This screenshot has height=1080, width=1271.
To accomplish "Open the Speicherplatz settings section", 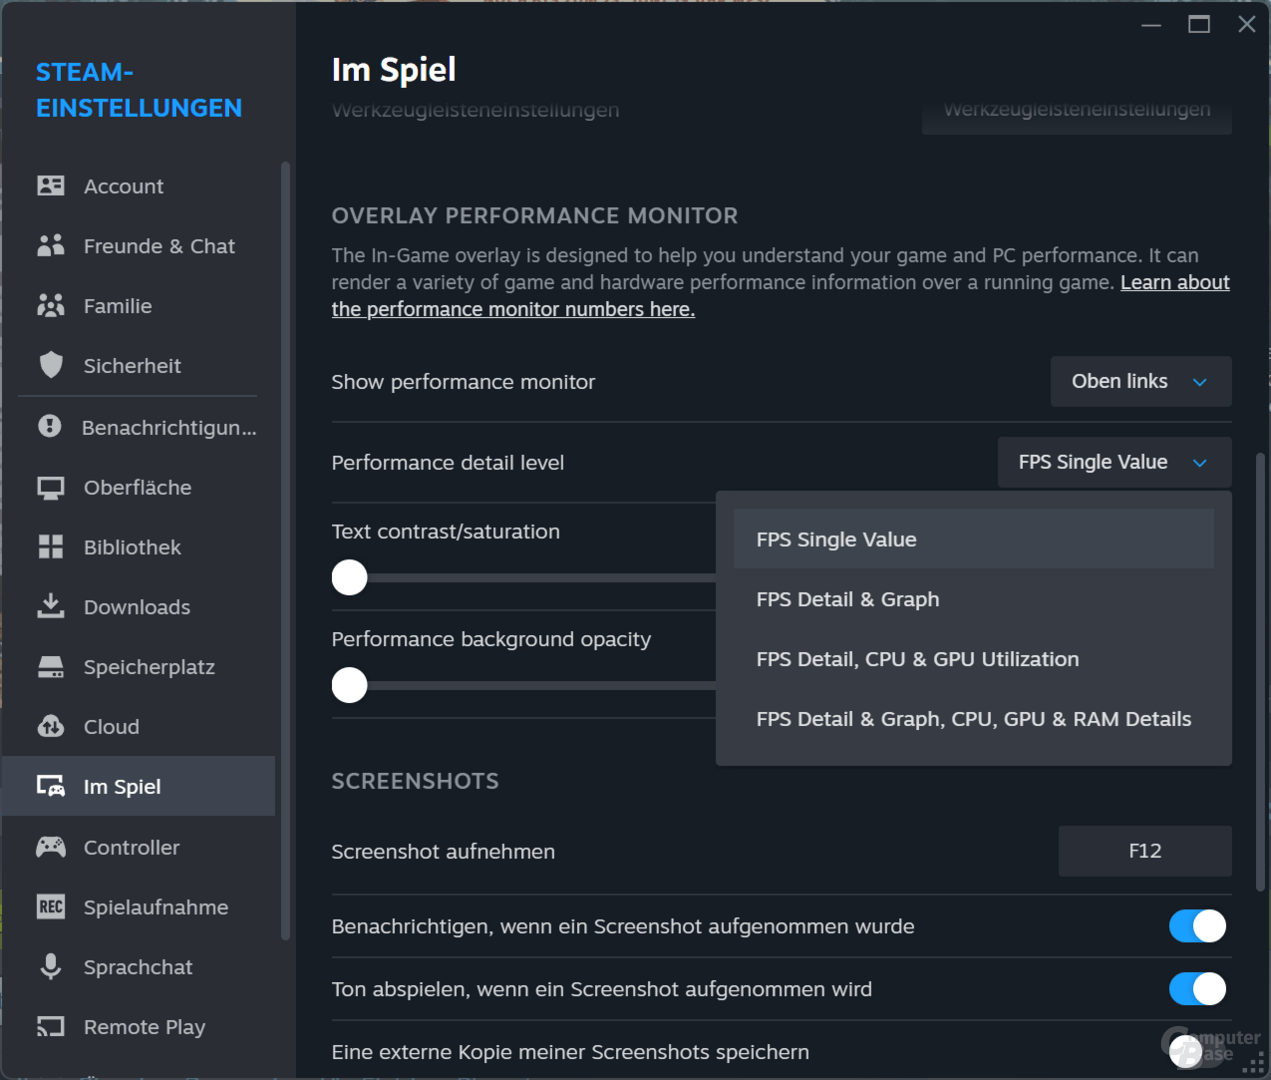I will click(x=138, y=667).
